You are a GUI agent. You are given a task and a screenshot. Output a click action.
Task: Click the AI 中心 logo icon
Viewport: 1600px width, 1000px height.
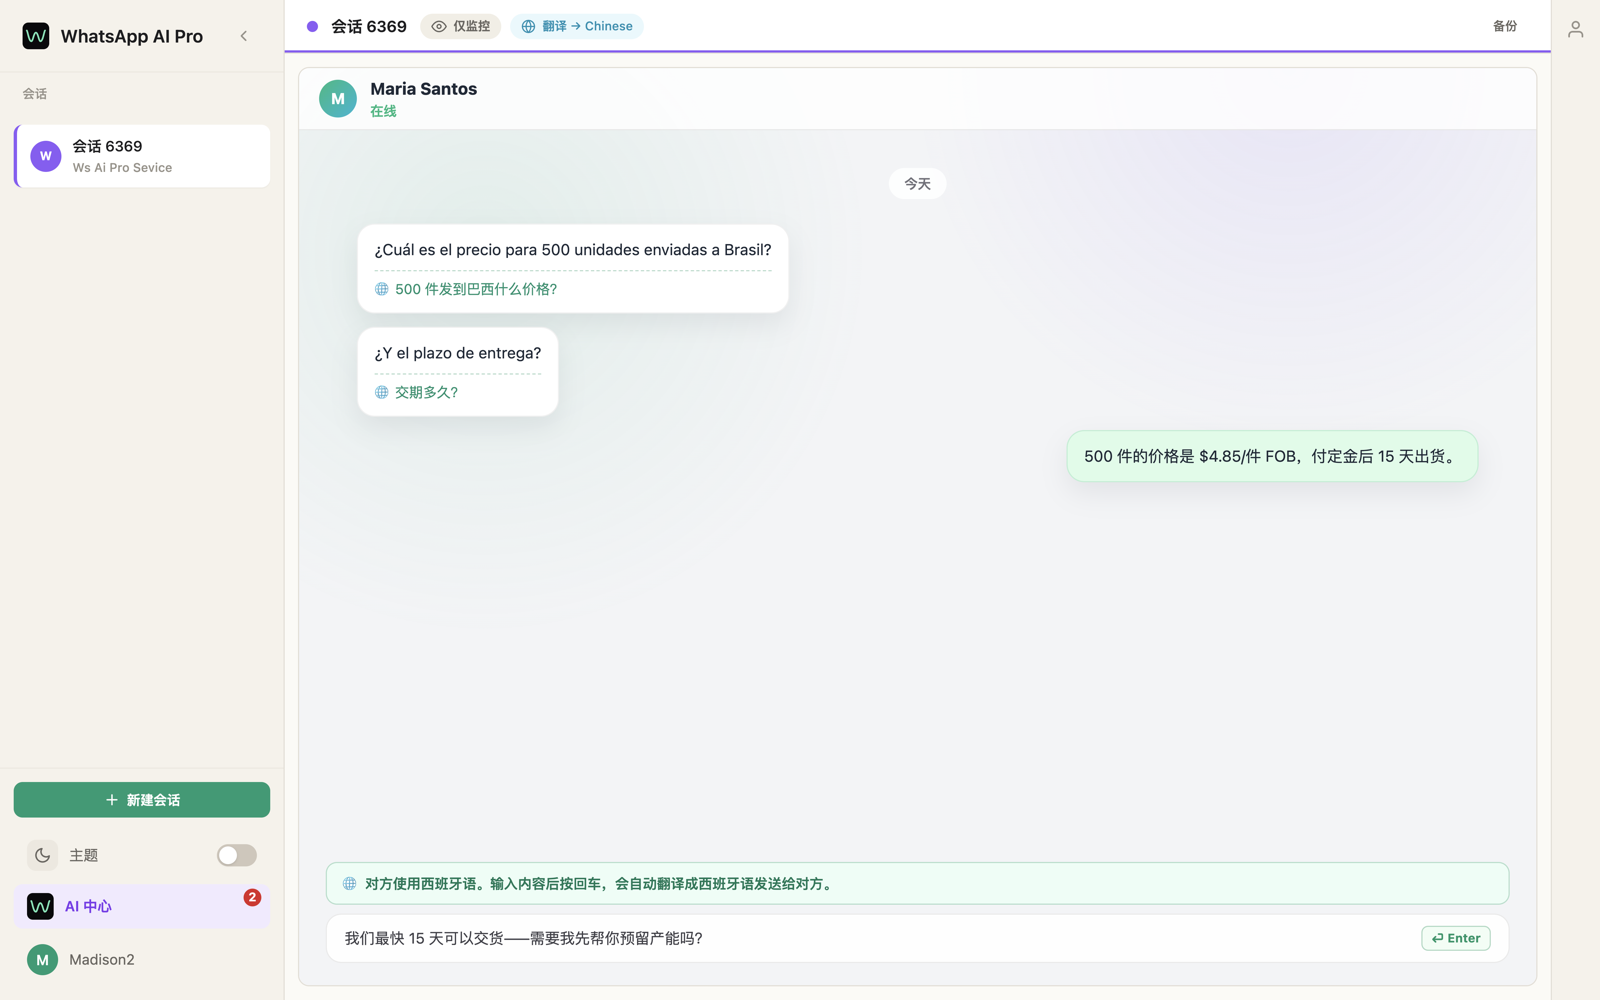[x=40, y=906]
